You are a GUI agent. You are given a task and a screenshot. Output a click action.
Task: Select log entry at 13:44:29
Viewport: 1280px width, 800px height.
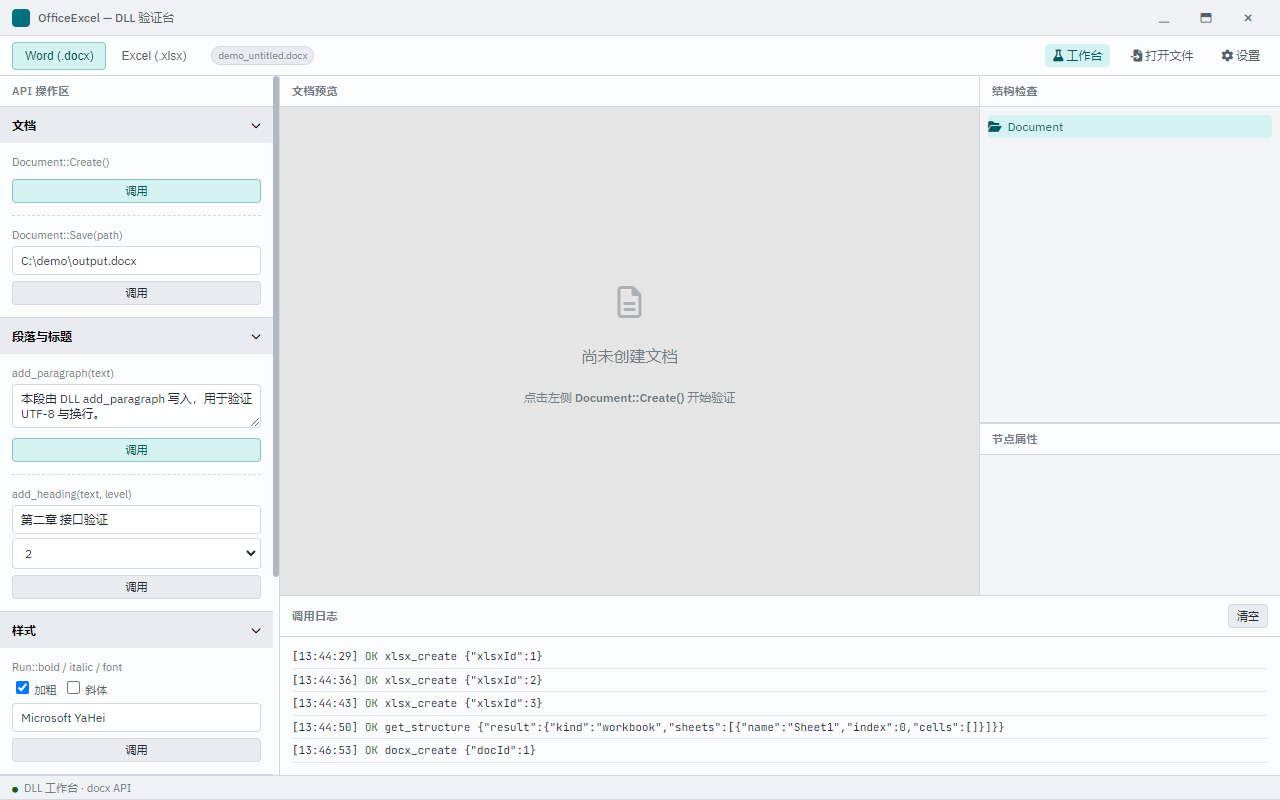click(779, 656)
